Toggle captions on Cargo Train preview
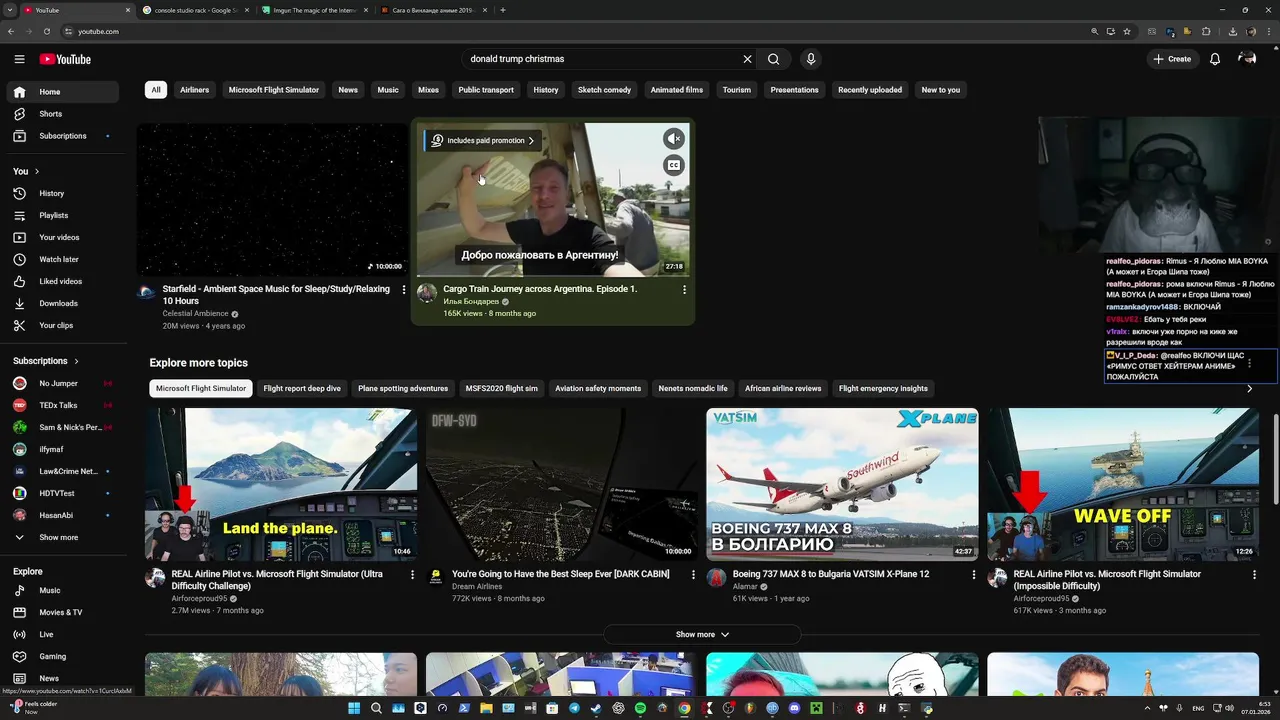The width and height of the screenshot is (1280, 720). tap(674, 166)
